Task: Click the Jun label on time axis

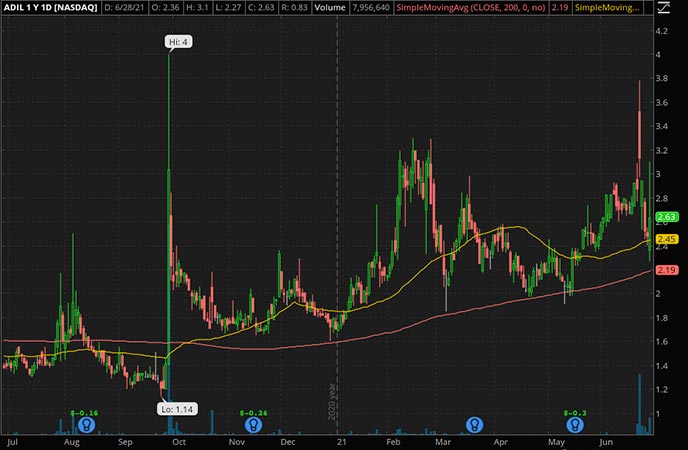Action: point(606,442)
